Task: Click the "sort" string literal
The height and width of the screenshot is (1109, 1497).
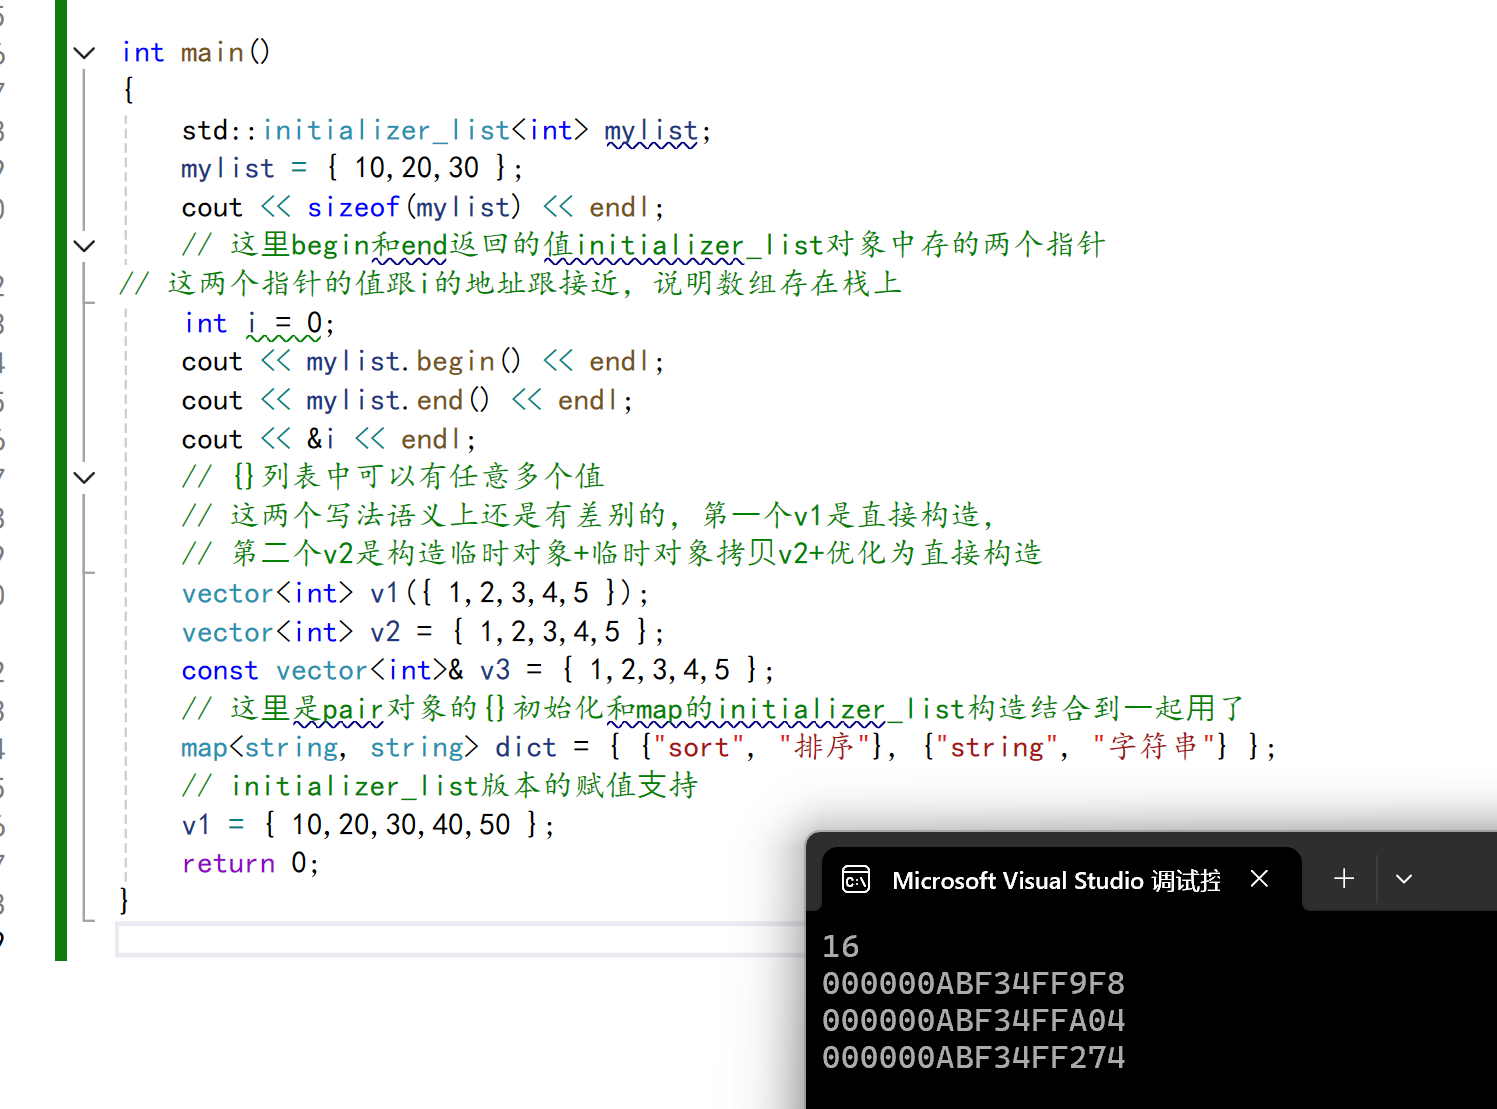Action: (x=698, y=747)
